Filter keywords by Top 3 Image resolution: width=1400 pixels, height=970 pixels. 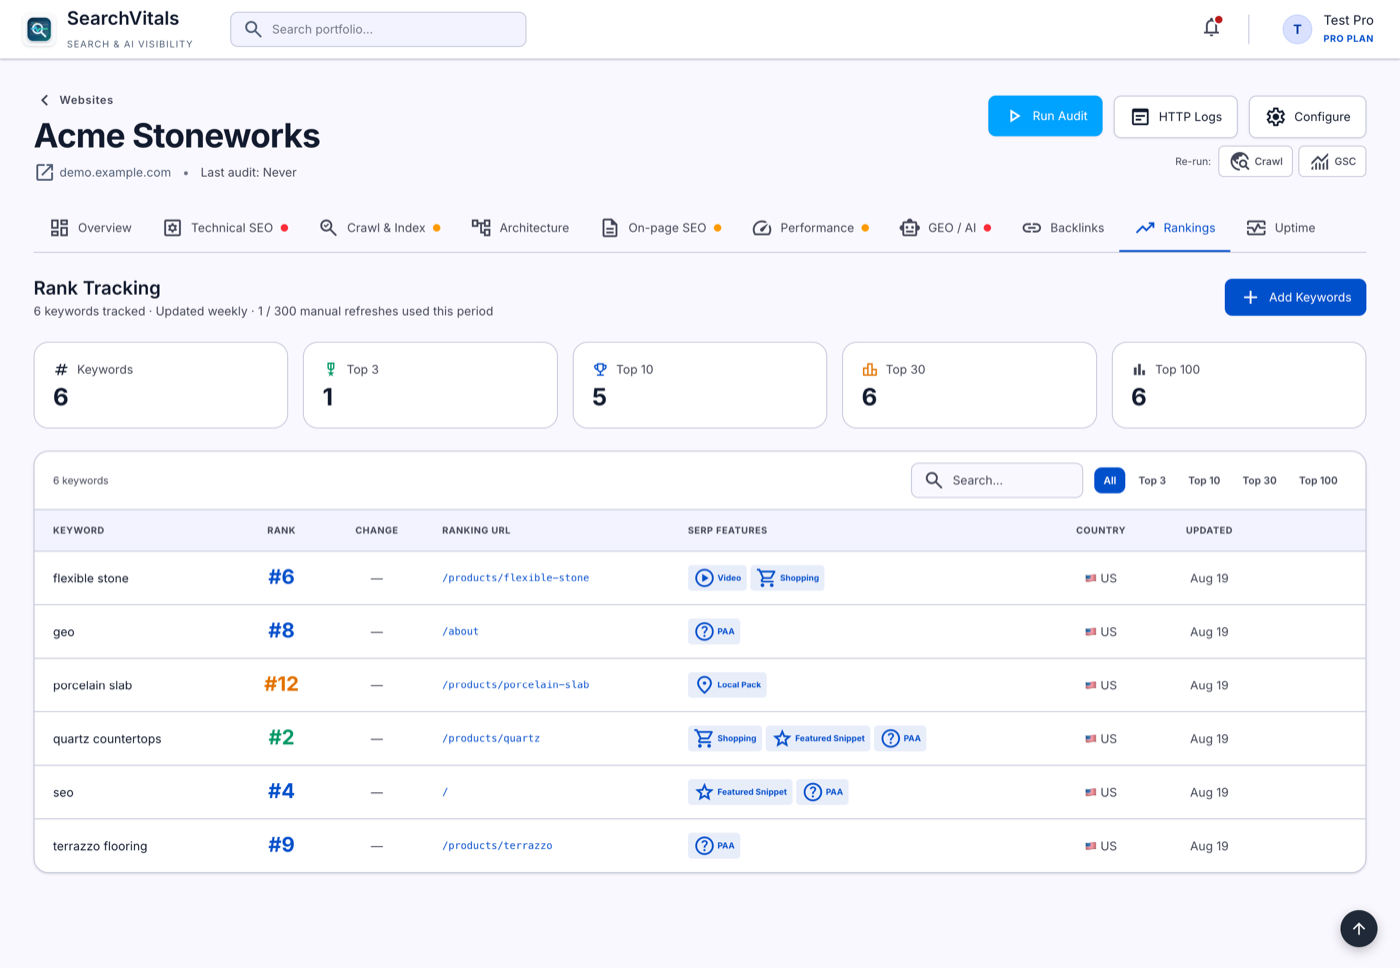(1152, 481)
